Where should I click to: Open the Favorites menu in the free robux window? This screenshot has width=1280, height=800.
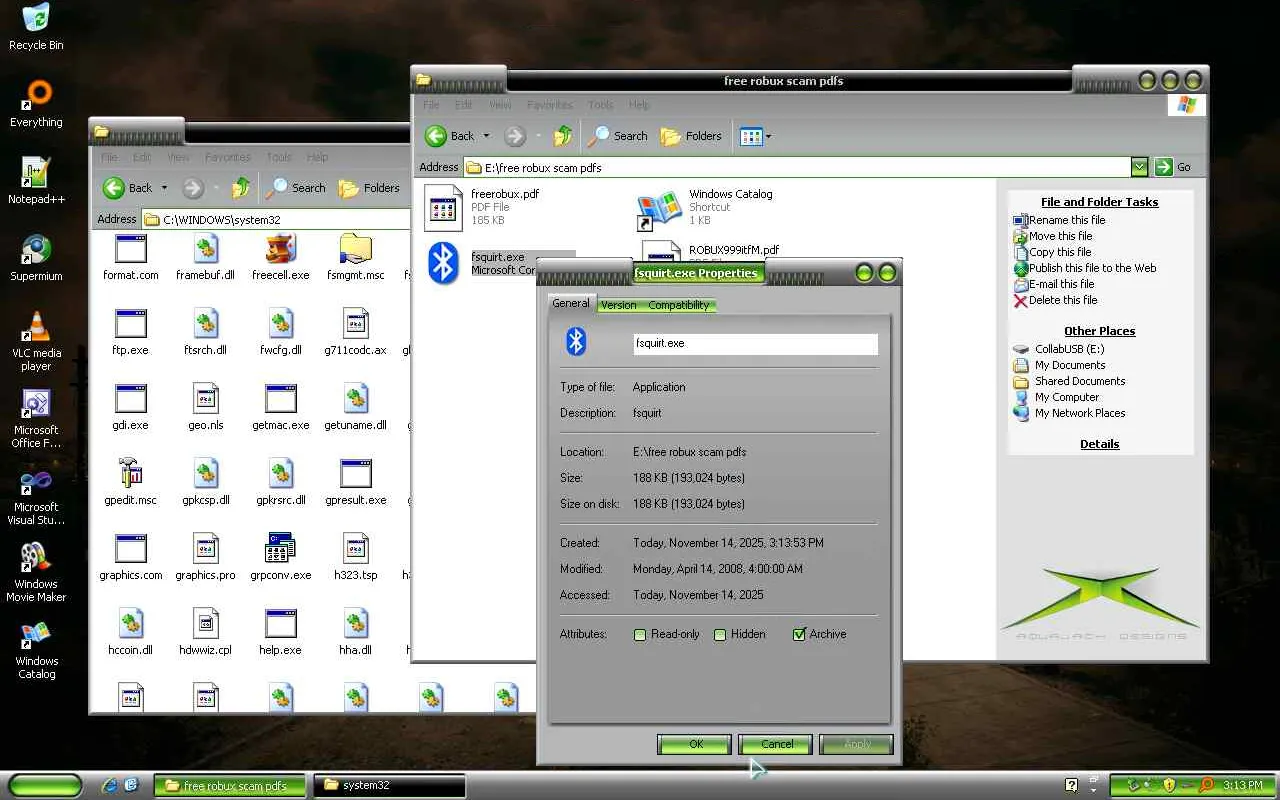click(550, 105)
